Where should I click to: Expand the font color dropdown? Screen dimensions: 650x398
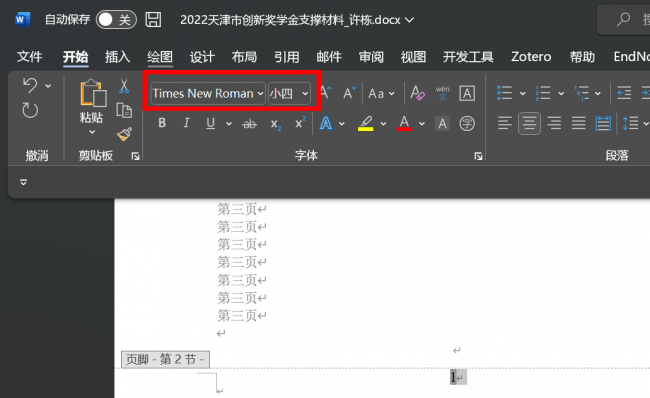422,124
